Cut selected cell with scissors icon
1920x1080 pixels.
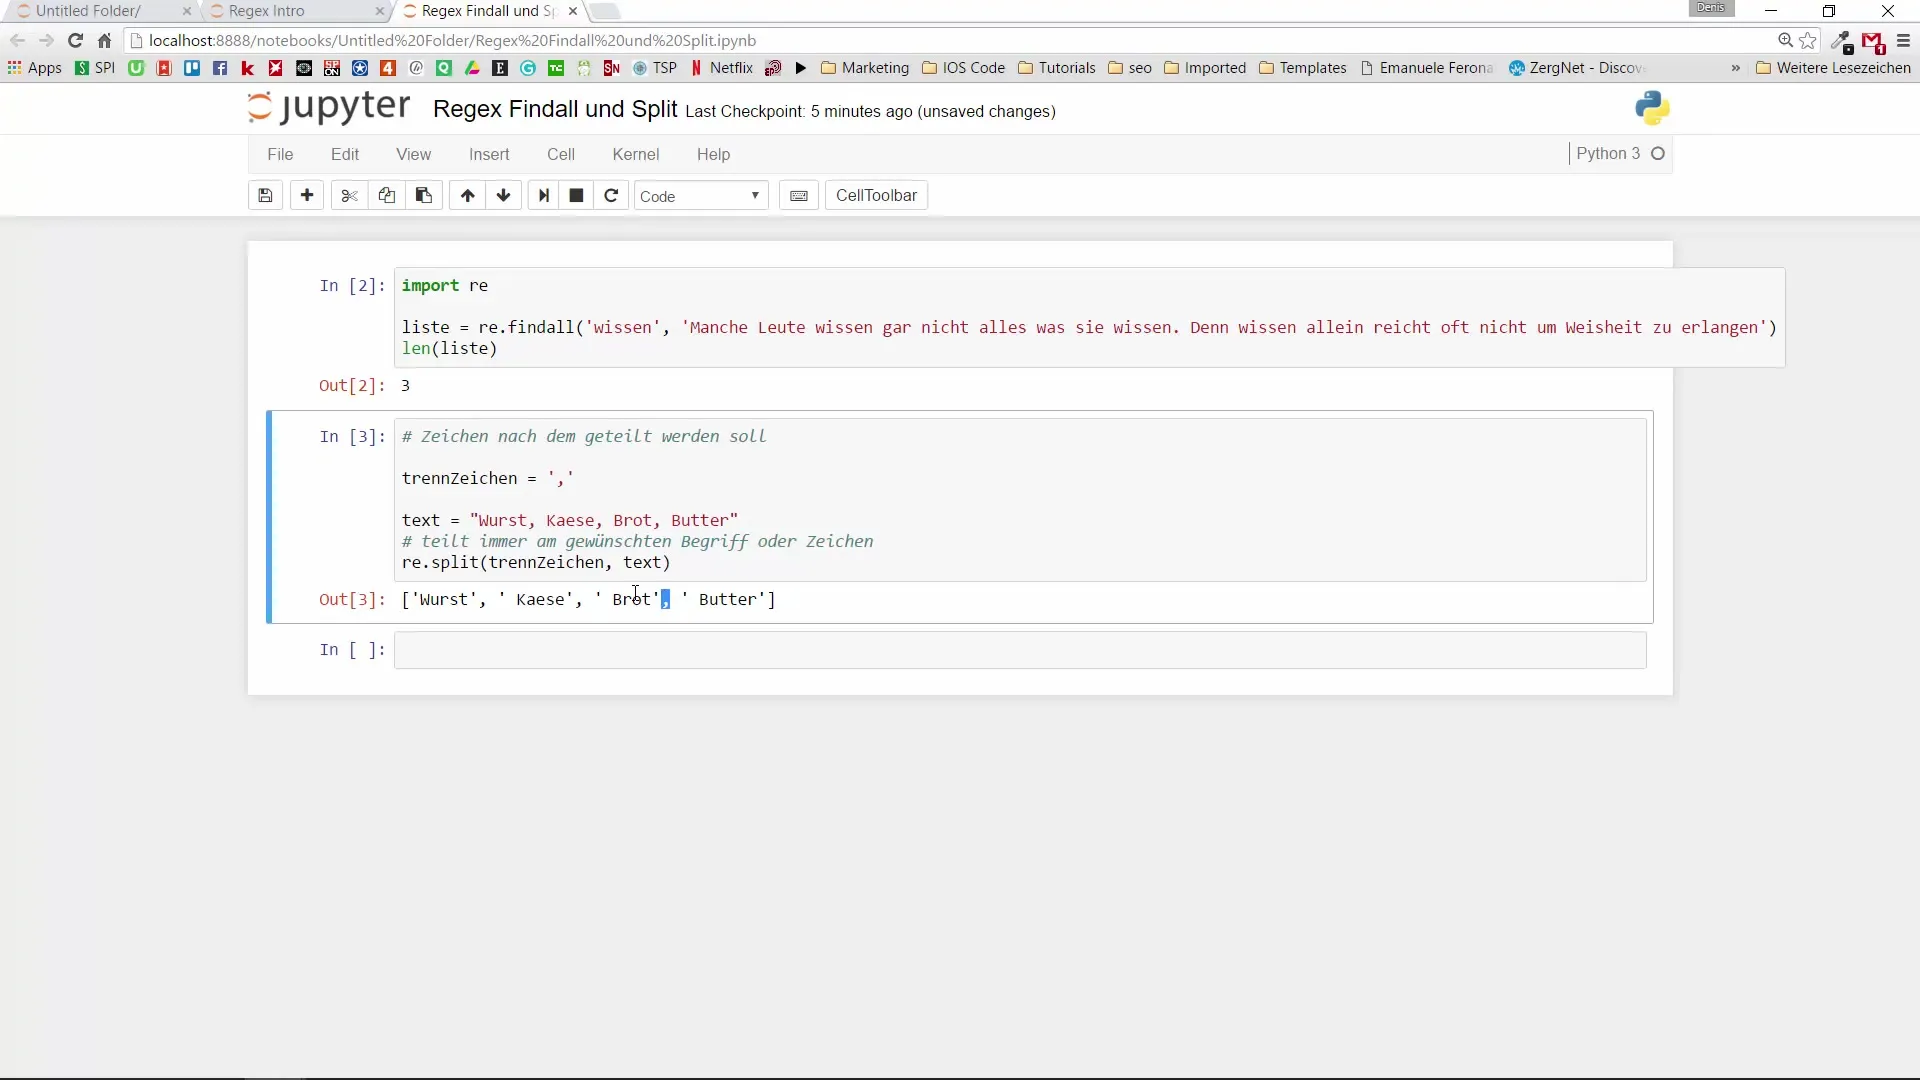click(x=349, y=196)
